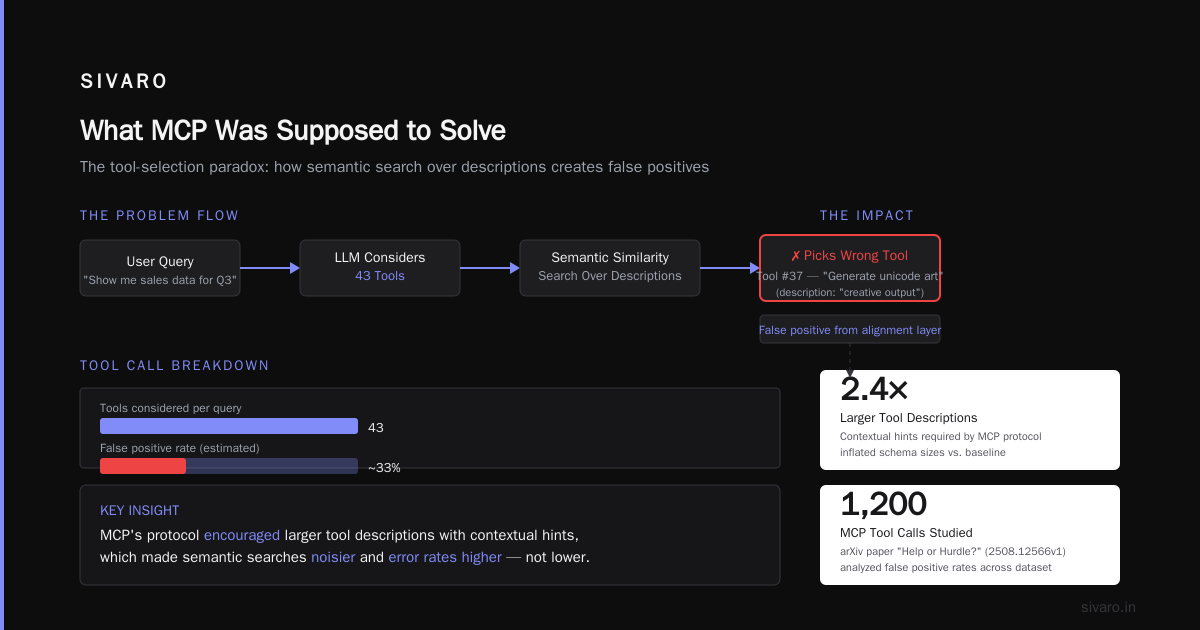Viewport: 1200px width, 630px height.
Task: Click the highlighted word encouraged in Key Insight
Action: pyautogui.click(x=242, y=535)
